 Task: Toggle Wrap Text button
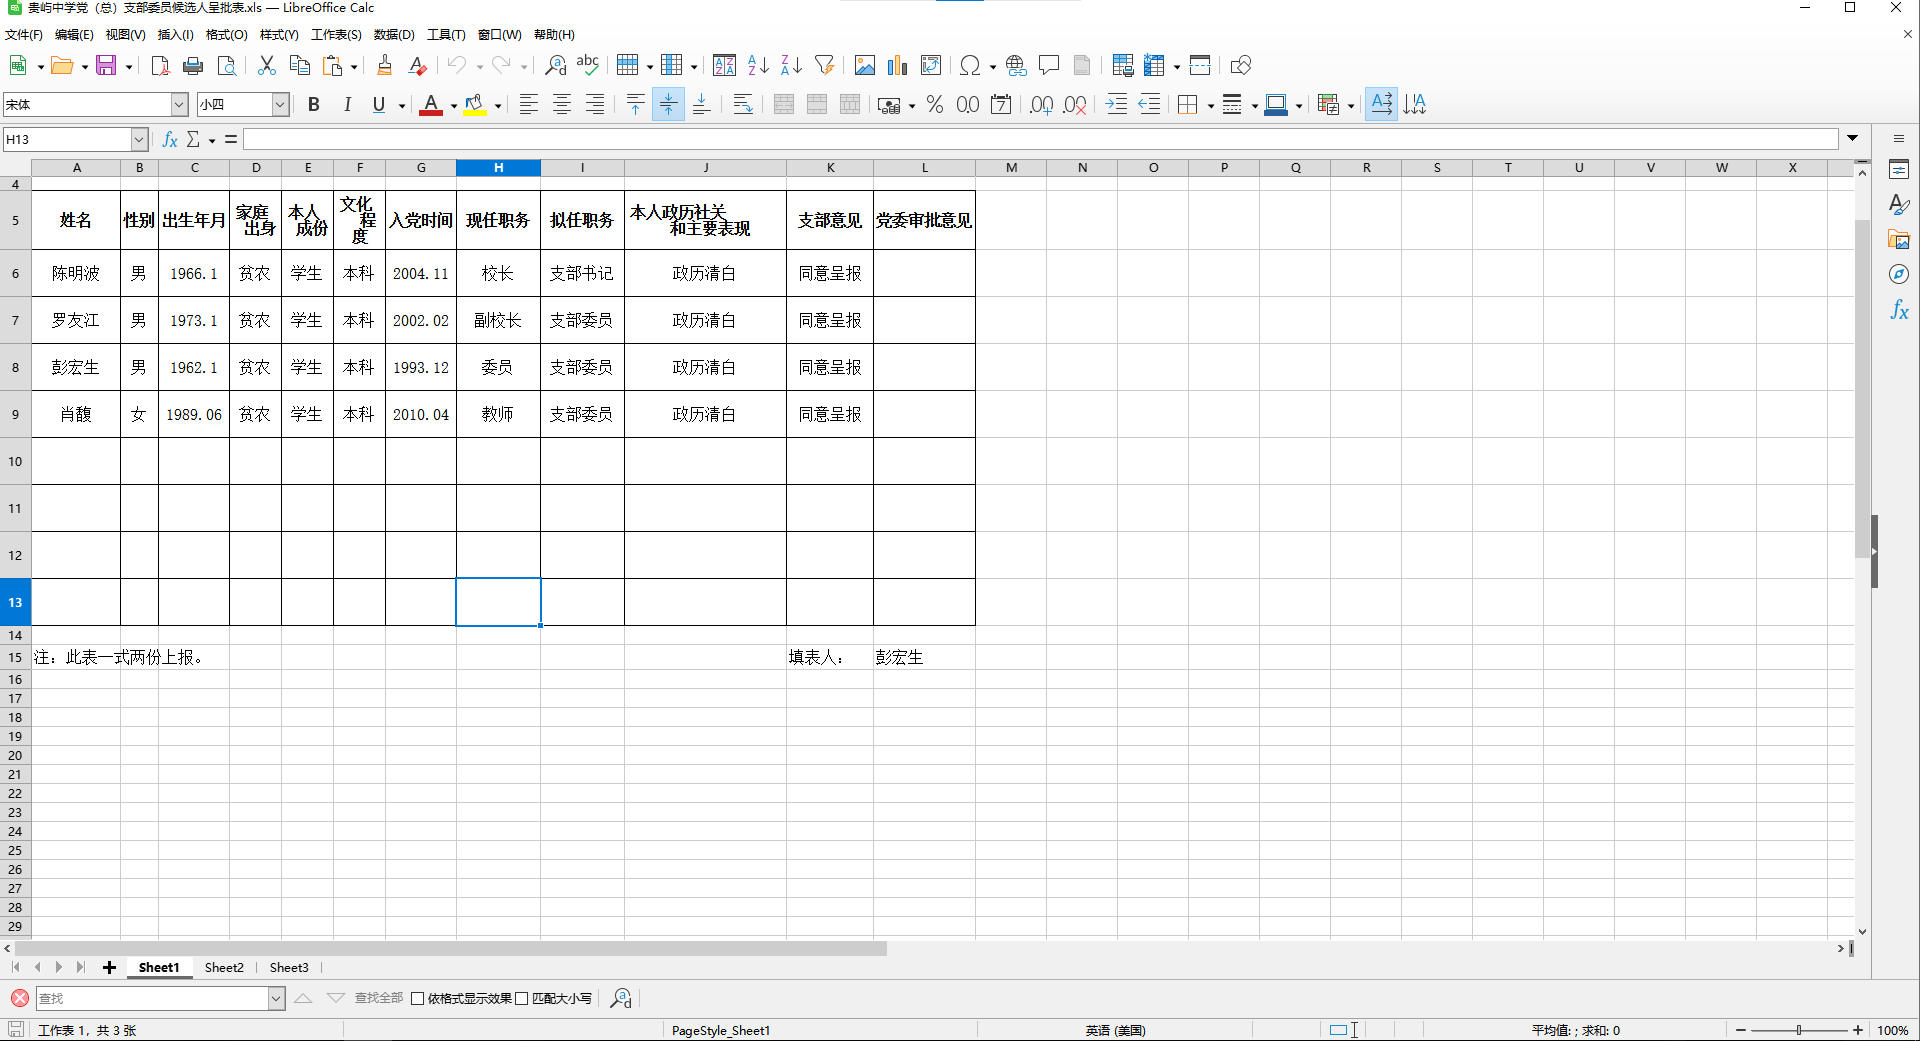[743, 105]
